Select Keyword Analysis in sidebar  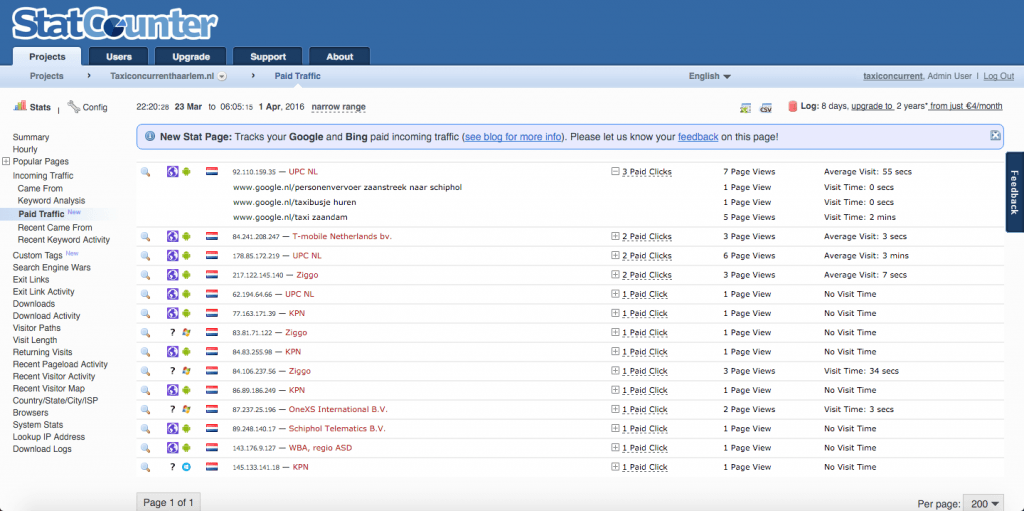(x=52, y=201)
